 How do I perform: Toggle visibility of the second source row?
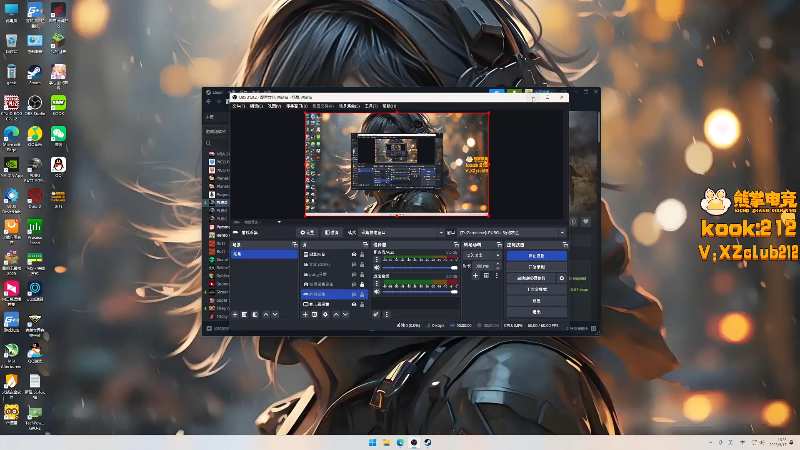pyautogui.click(x=354, y=264)
